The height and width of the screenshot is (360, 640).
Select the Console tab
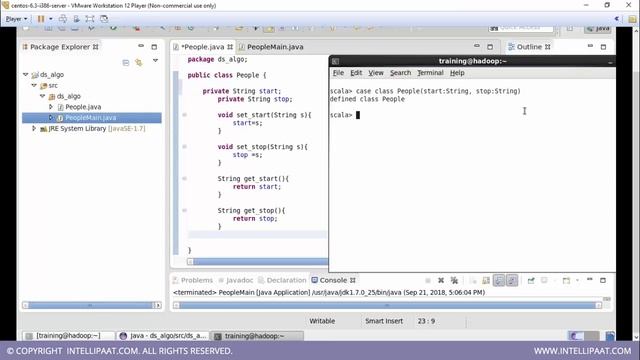333,280
